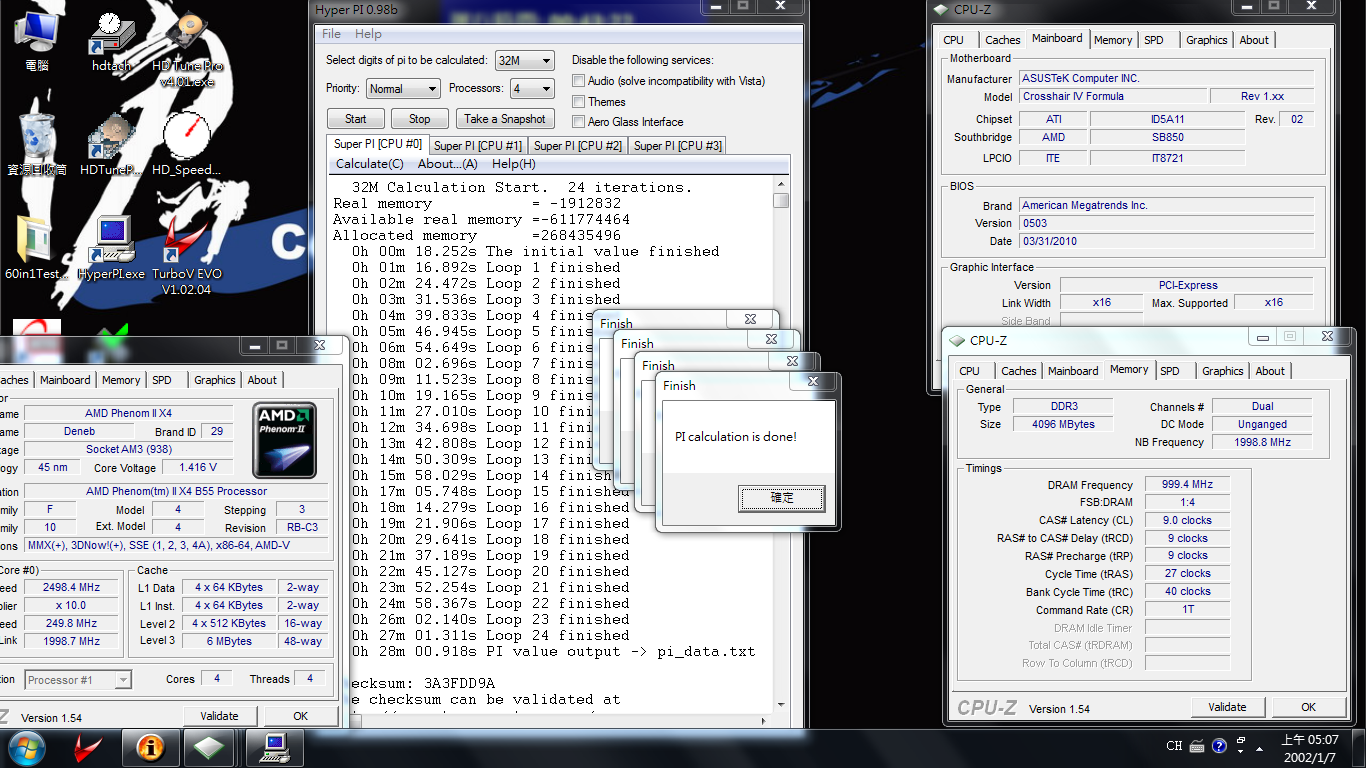Click the keyboard IME icon in tray
This screenshot has width=1366, height=768.
(x=1198, y=746)
